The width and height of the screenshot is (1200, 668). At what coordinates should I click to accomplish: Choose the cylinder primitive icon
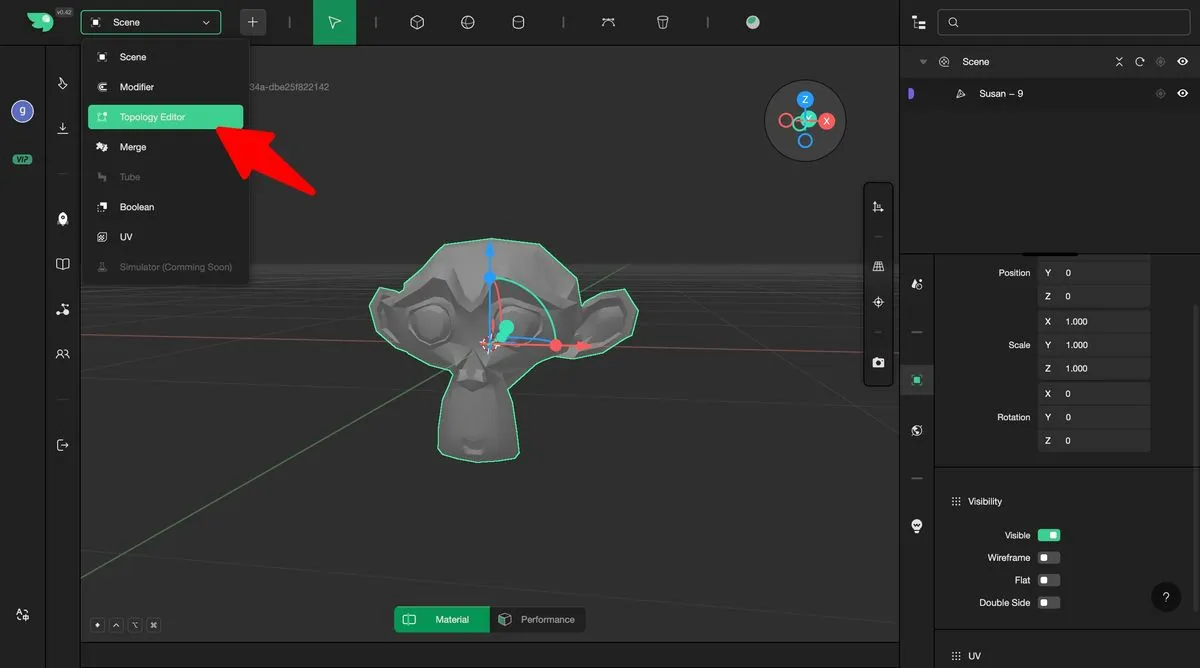518,22
